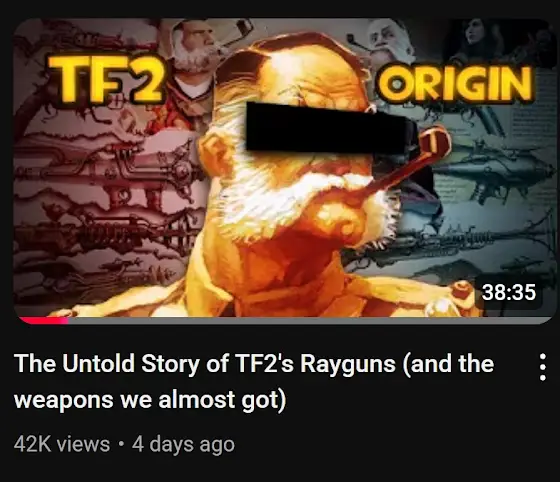Image resolution: width=560 pixels, height=482 pixels.
Task: Click the 38:35 duration badge
Action: (509, 292)
